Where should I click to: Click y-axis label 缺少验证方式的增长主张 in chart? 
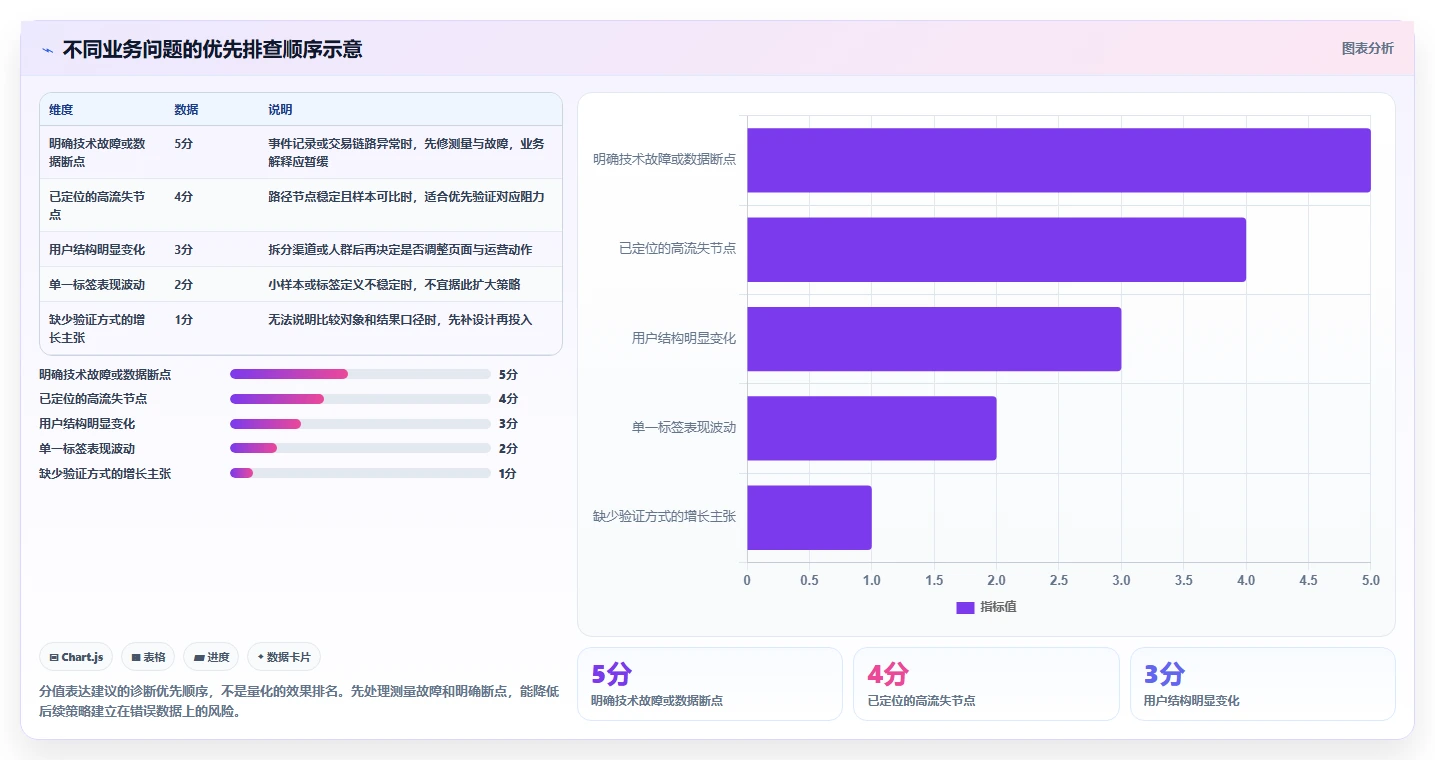[664, 516]
